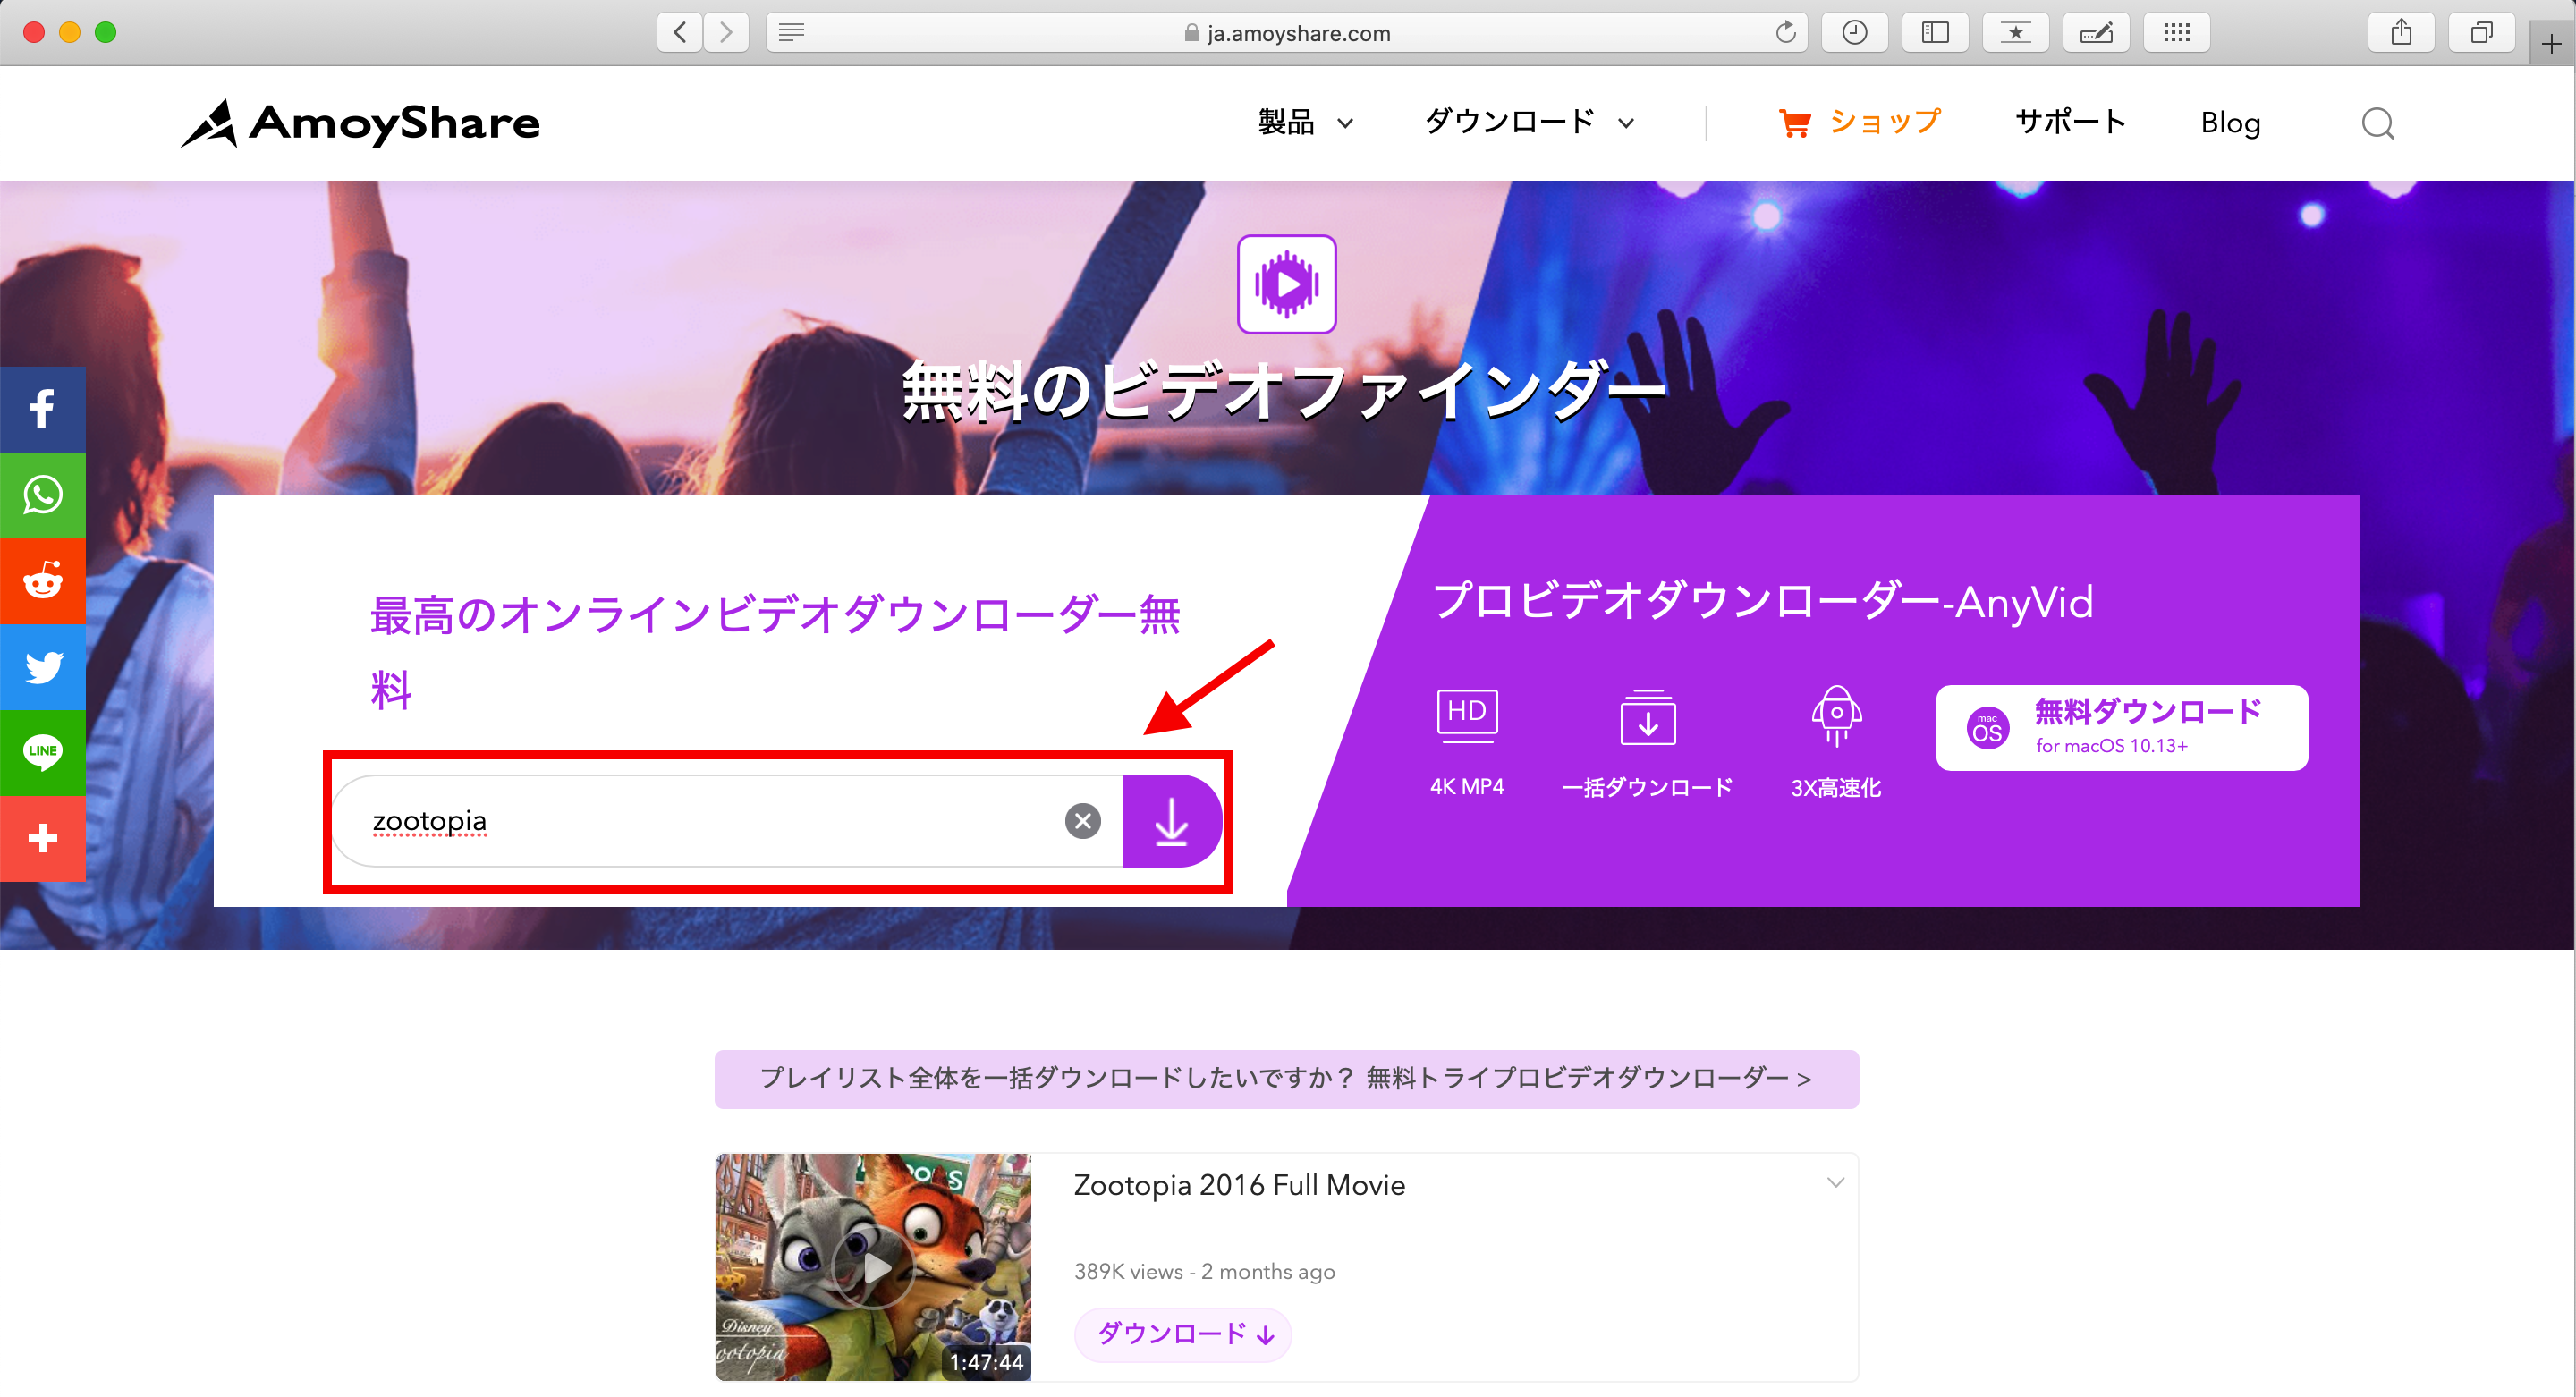Click the AmoyShare logo
Image resolution: width=2576 pixels, height=1397 pixels.
(360, 124)
